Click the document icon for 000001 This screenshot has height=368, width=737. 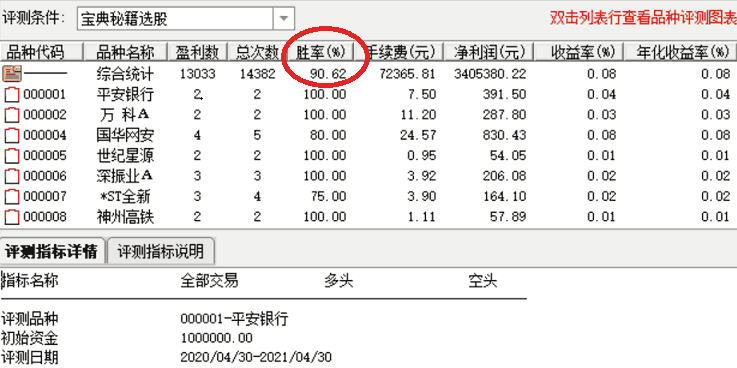(x=12, y=94)
